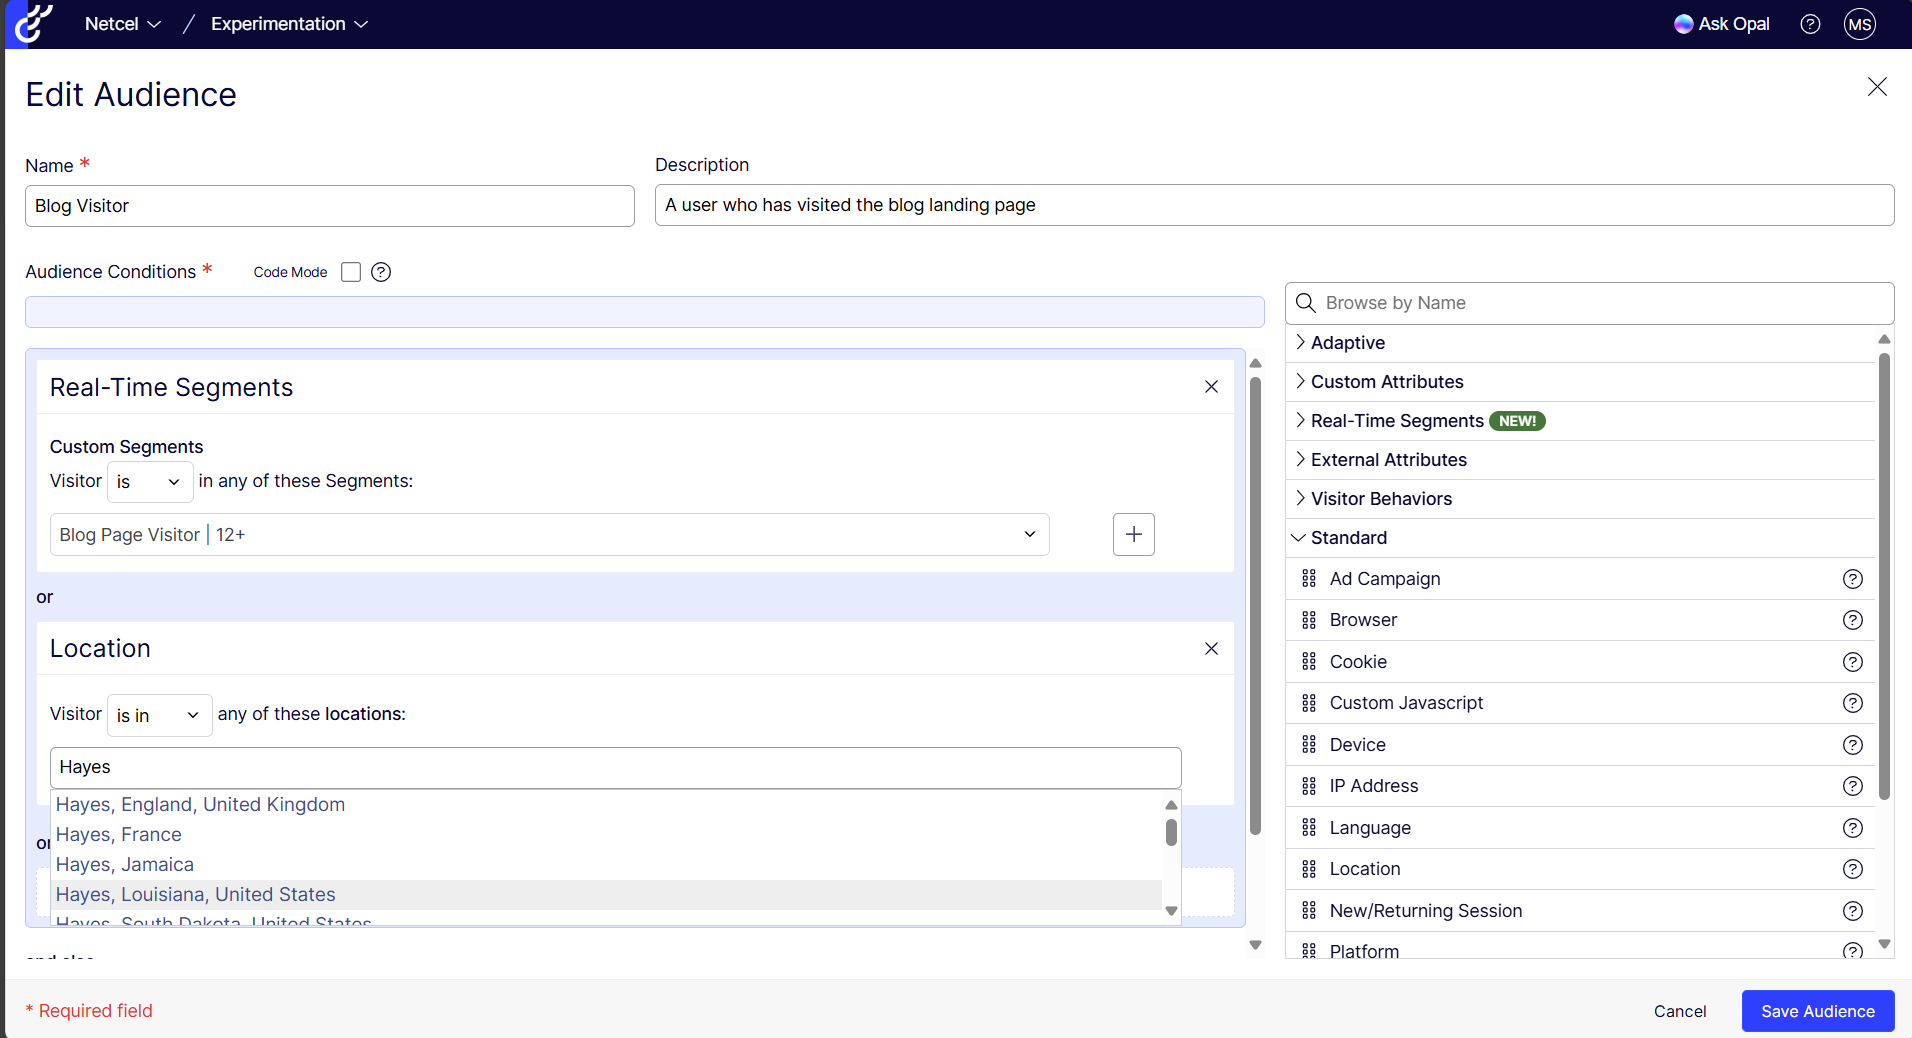
Task: Click the Code Mode help icon
Action: [381, 272]
